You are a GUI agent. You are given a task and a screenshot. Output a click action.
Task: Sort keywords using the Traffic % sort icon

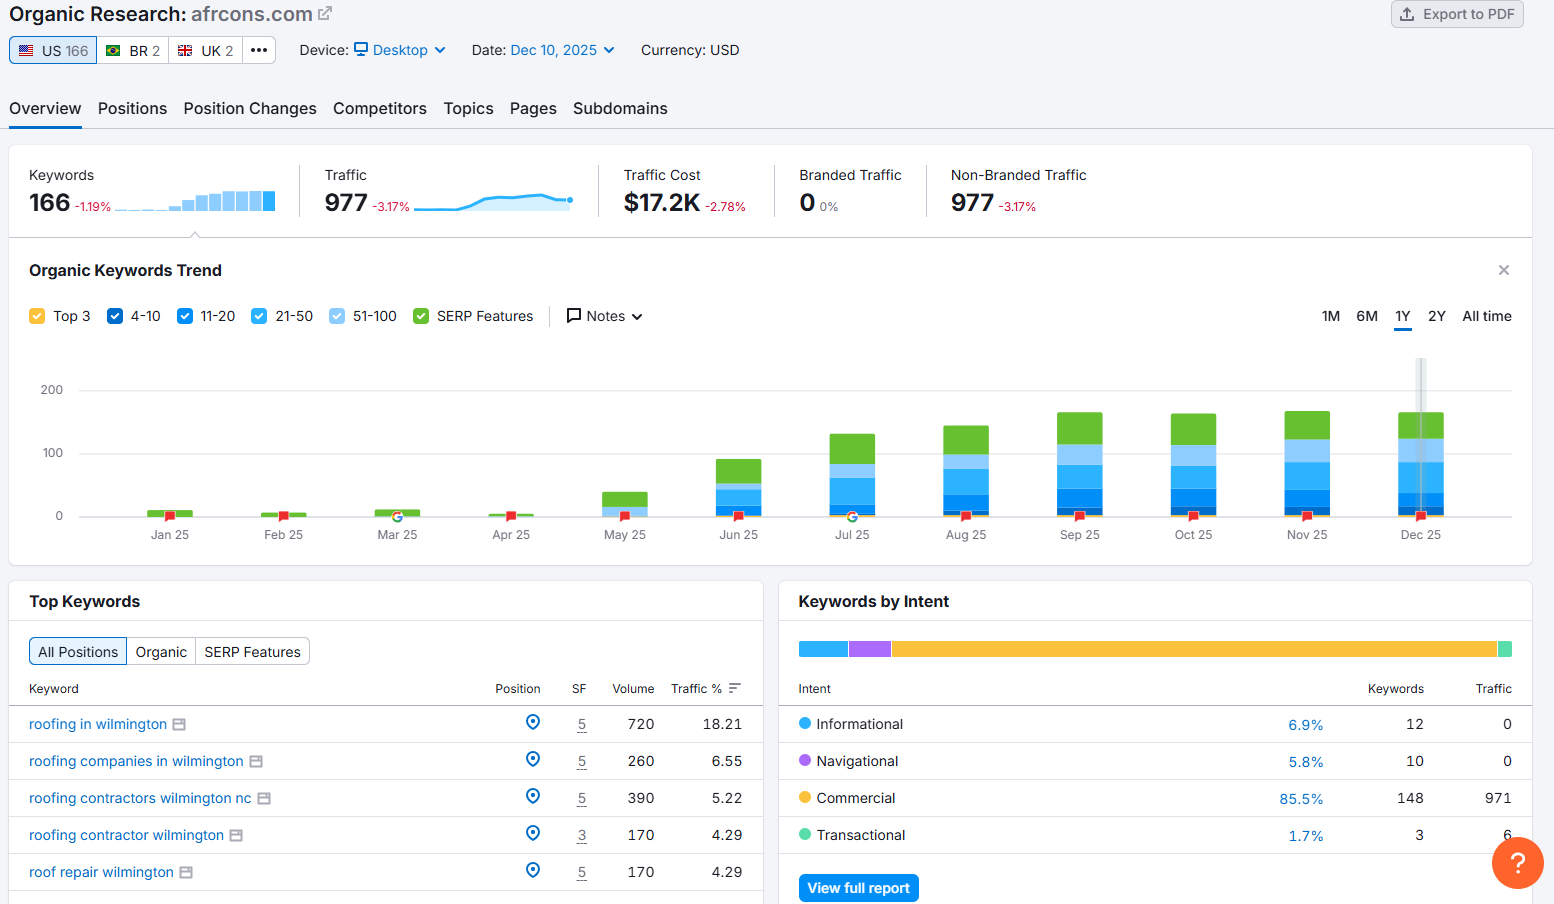pos(734,688)
